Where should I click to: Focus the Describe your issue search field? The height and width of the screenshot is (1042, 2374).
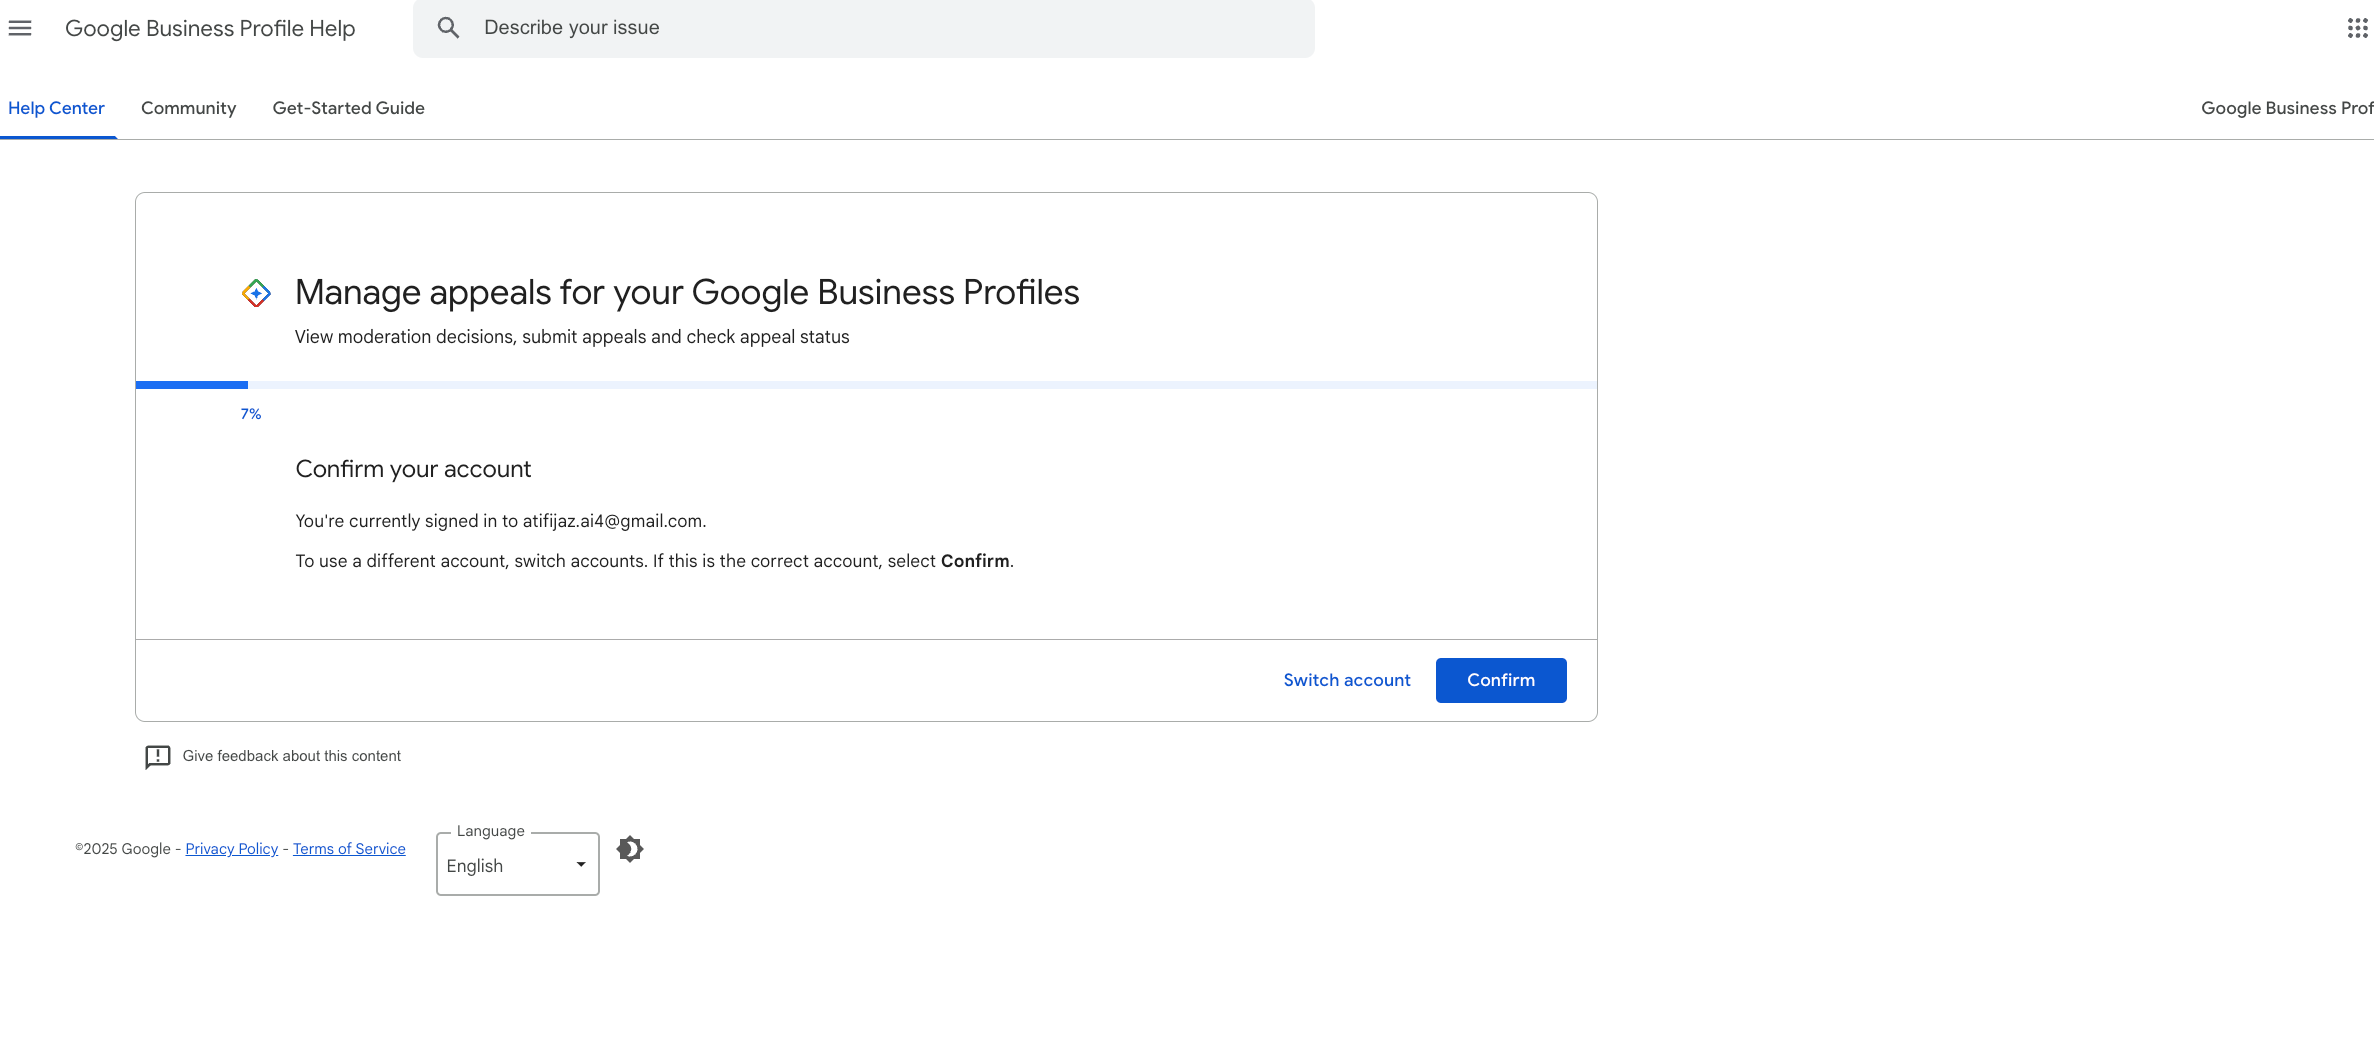coord(864,28)
